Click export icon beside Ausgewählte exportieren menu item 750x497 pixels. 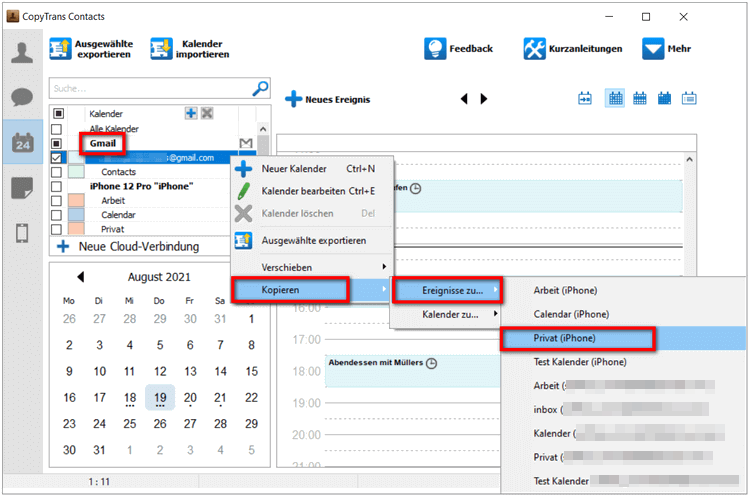243,240
